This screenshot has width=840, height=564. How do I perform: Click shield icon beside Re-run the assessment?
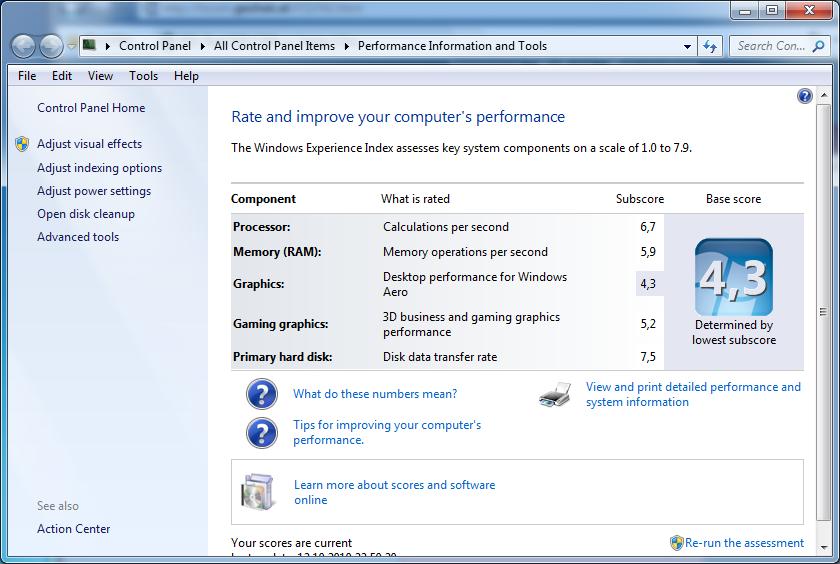coord(677,543)
